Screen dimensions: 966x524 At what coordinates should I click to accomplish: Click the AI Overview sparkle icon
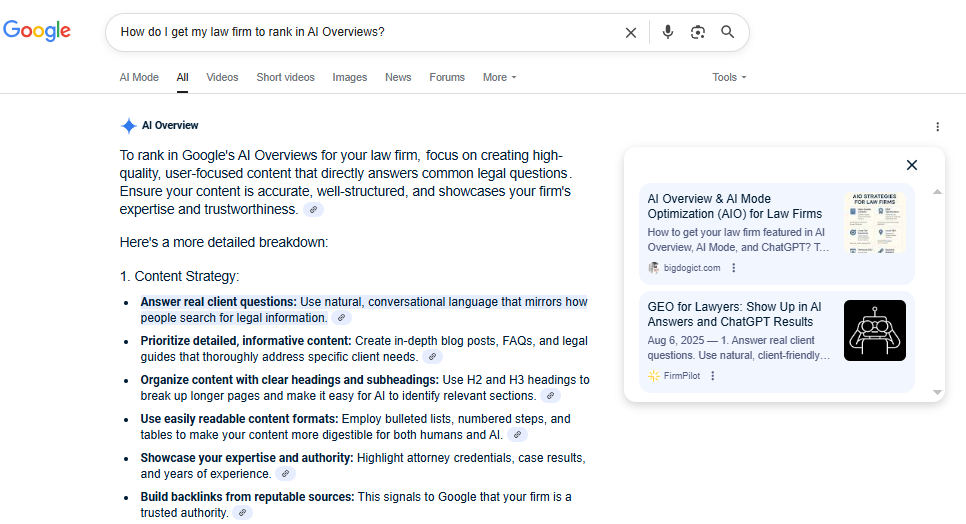128,126
